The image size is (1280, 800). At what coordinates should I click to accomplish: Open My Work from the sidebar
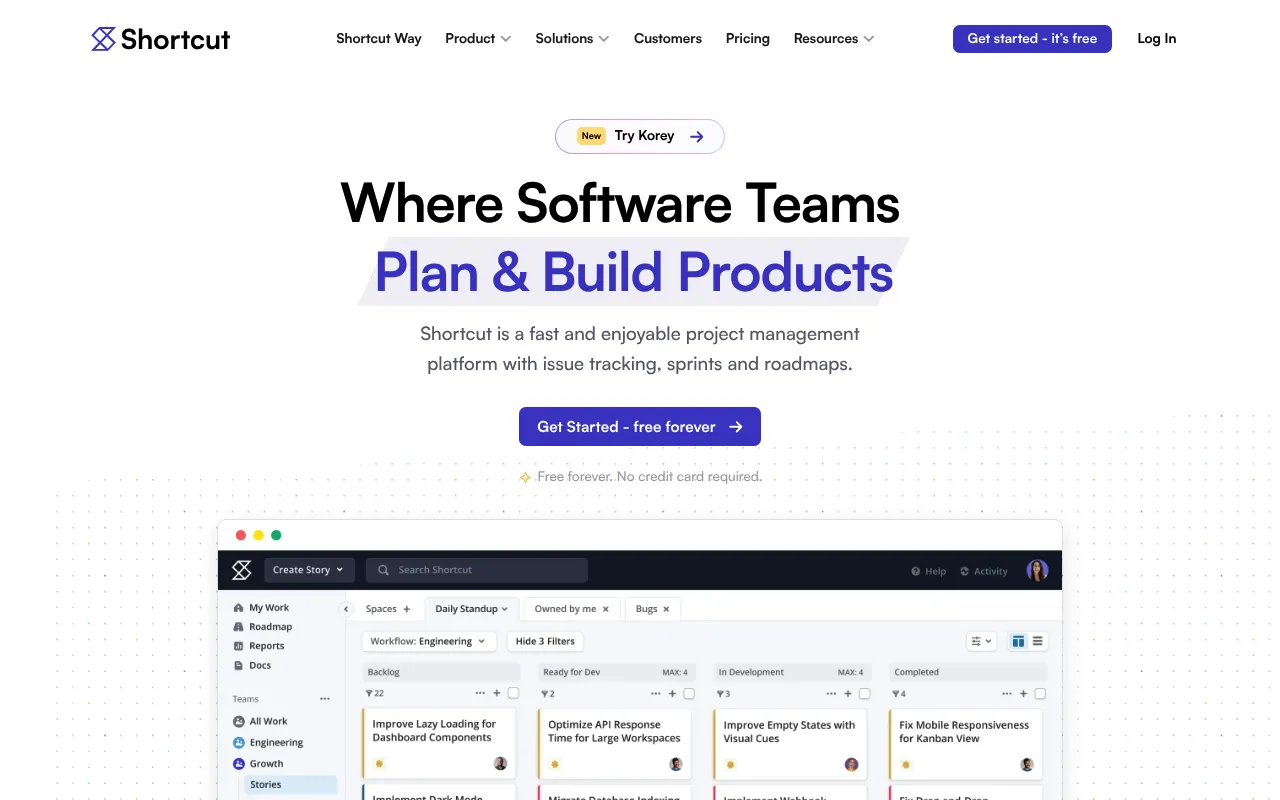261,607
